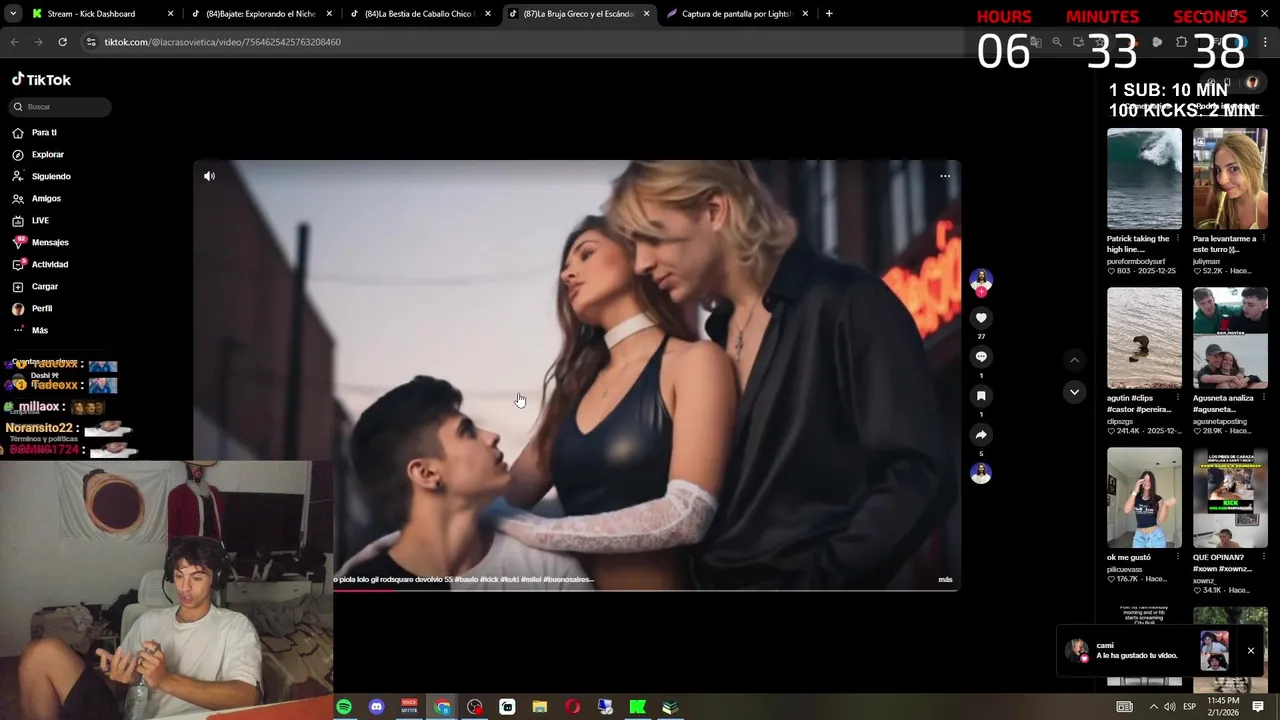1280x720 pixels.
Task: Bookmark the video to favorites
Action: point(981,396)
